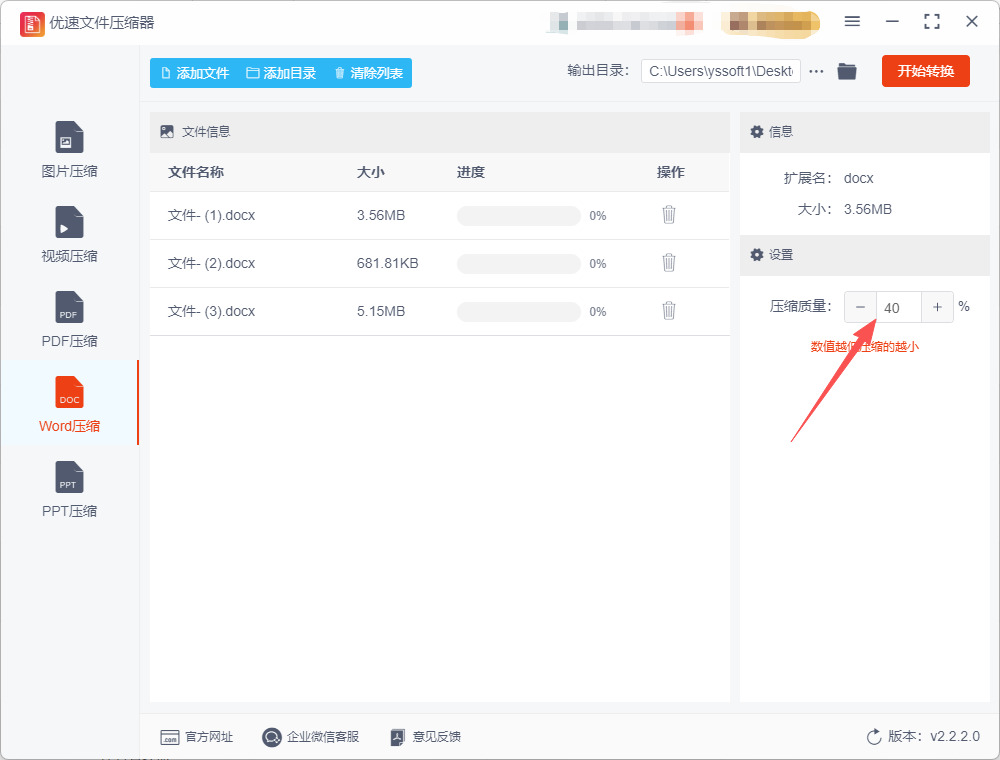The image size is (1000, 760).
Task: Delete 文件- (3).docx with trash icon
Action: point(668,311)
